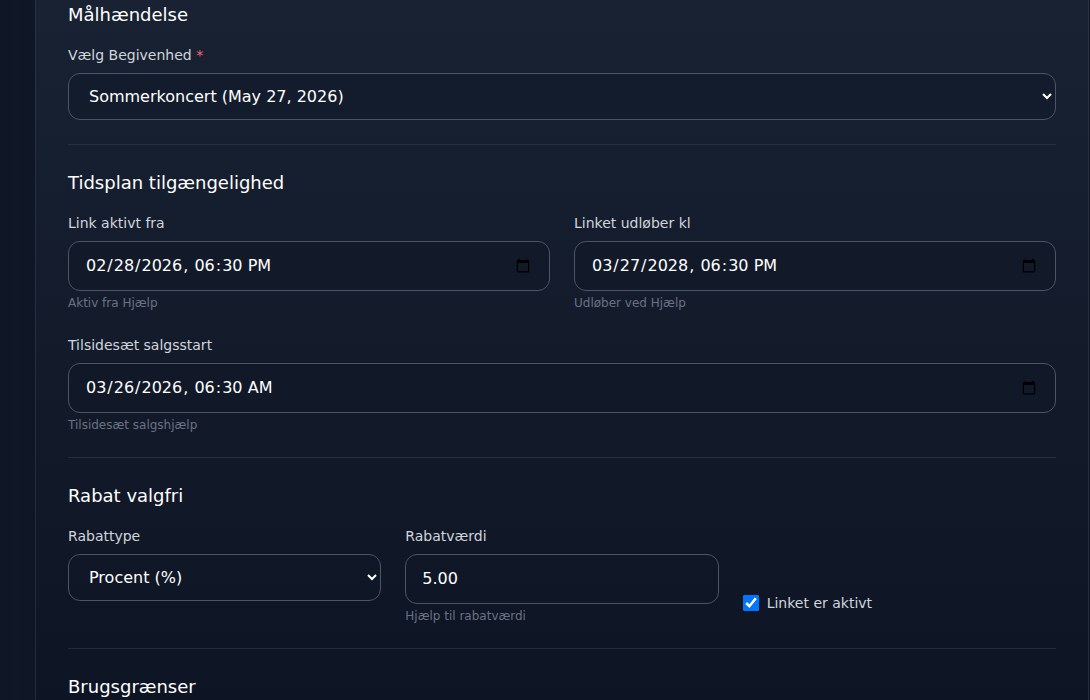Click the Linket udløber kl date field
The height and width of the screenshot is (700, 1090).
(x=815, y=266)
